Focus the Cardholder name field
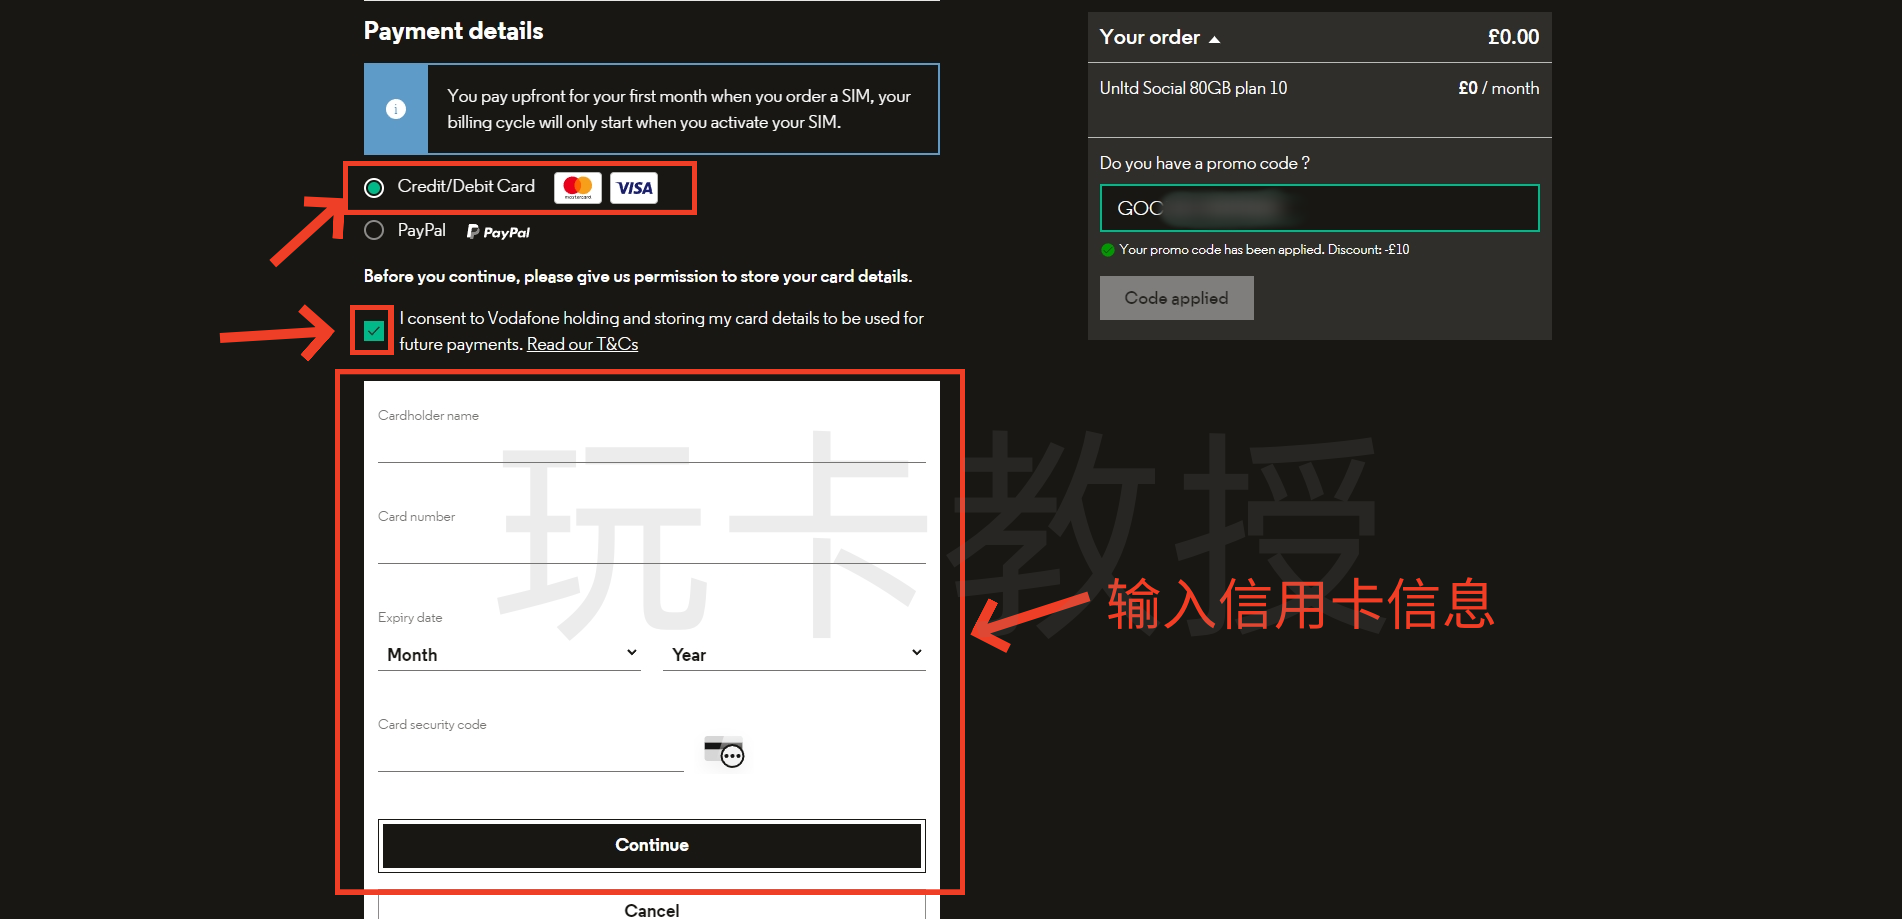This screenshot has height=919, width=1902. point(651,444)
